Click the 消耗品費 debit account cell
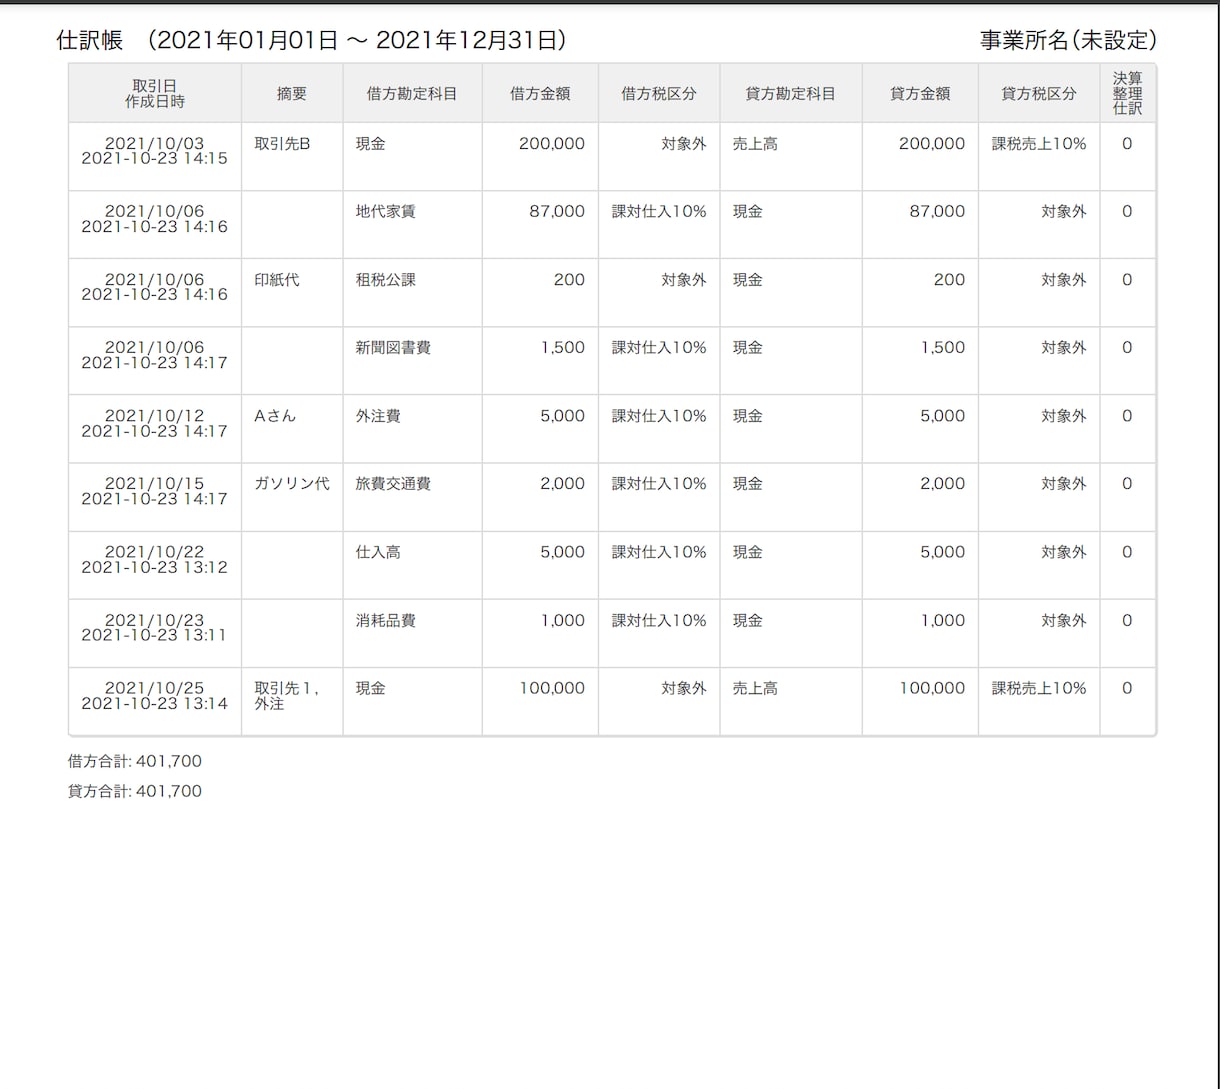 tap(412, 633)
